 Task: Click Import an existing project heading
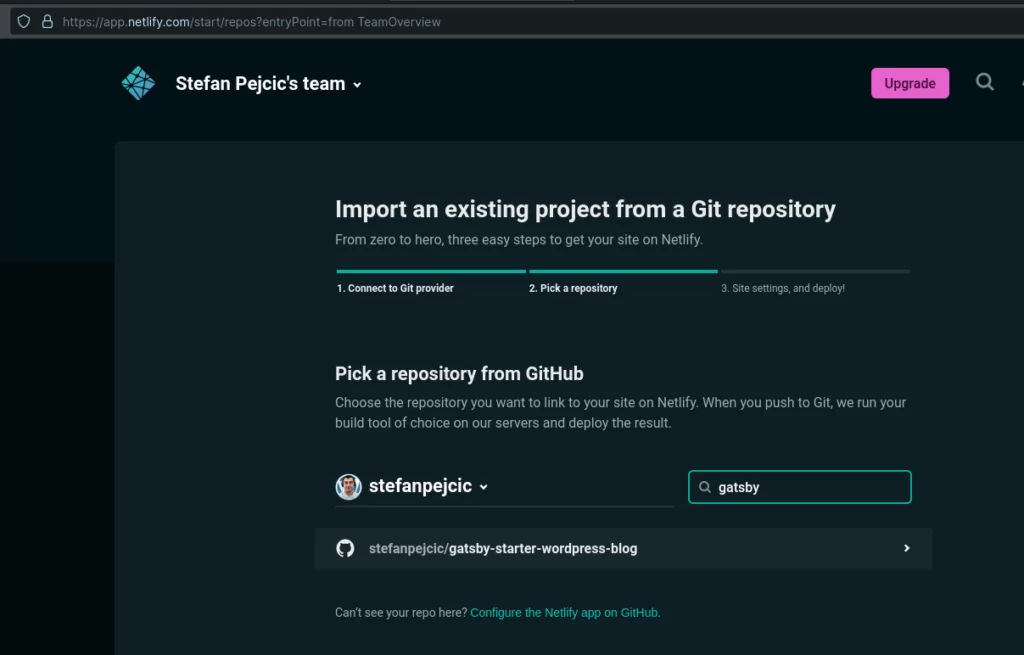click(x=585, y=209)
